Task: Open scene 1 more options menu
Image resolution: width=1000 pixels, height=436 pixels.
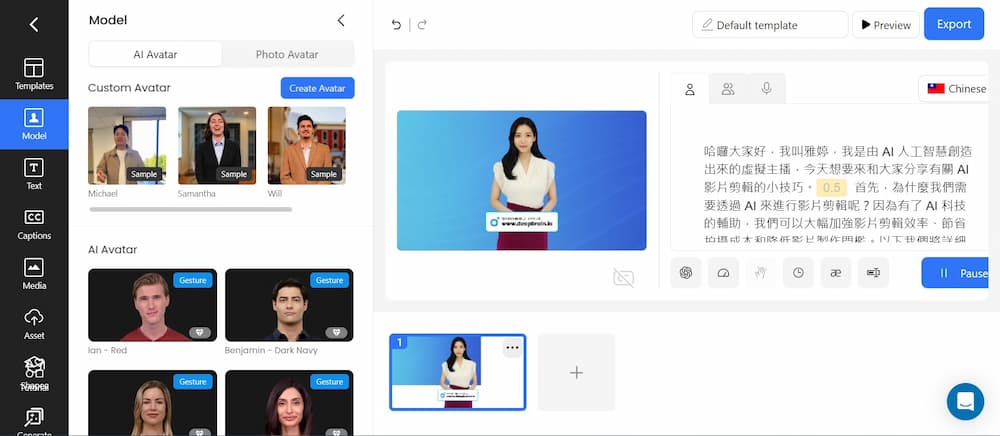Action: click(512, 348)
